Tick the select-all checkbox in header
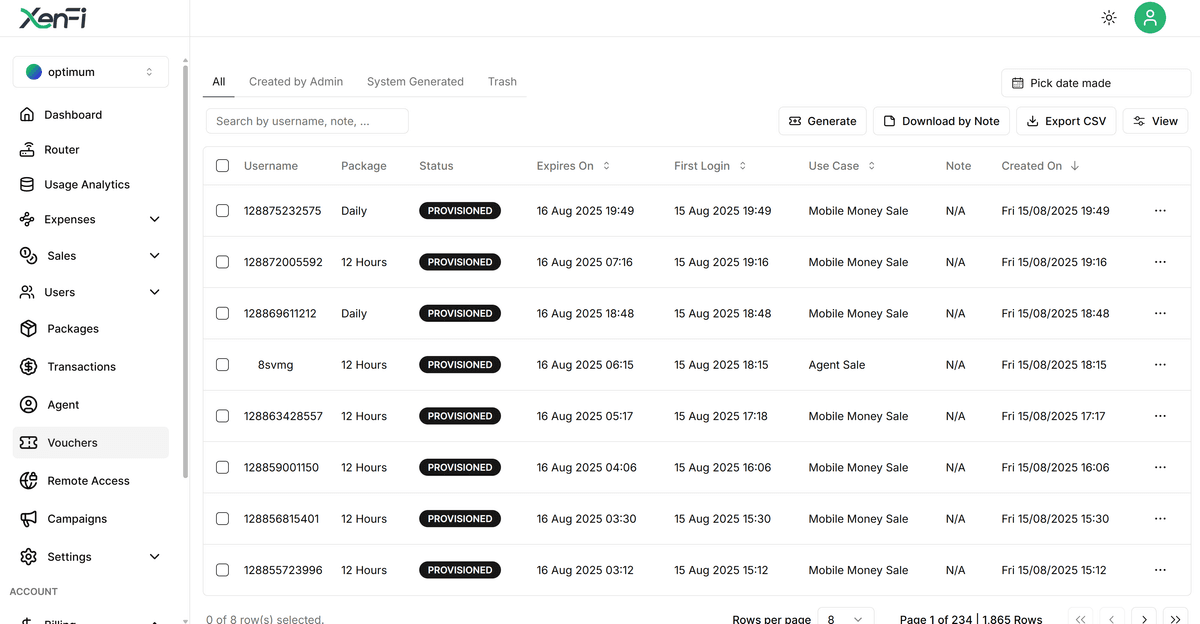Viewport: 1200px width, 624px height. tap(223, 166)
